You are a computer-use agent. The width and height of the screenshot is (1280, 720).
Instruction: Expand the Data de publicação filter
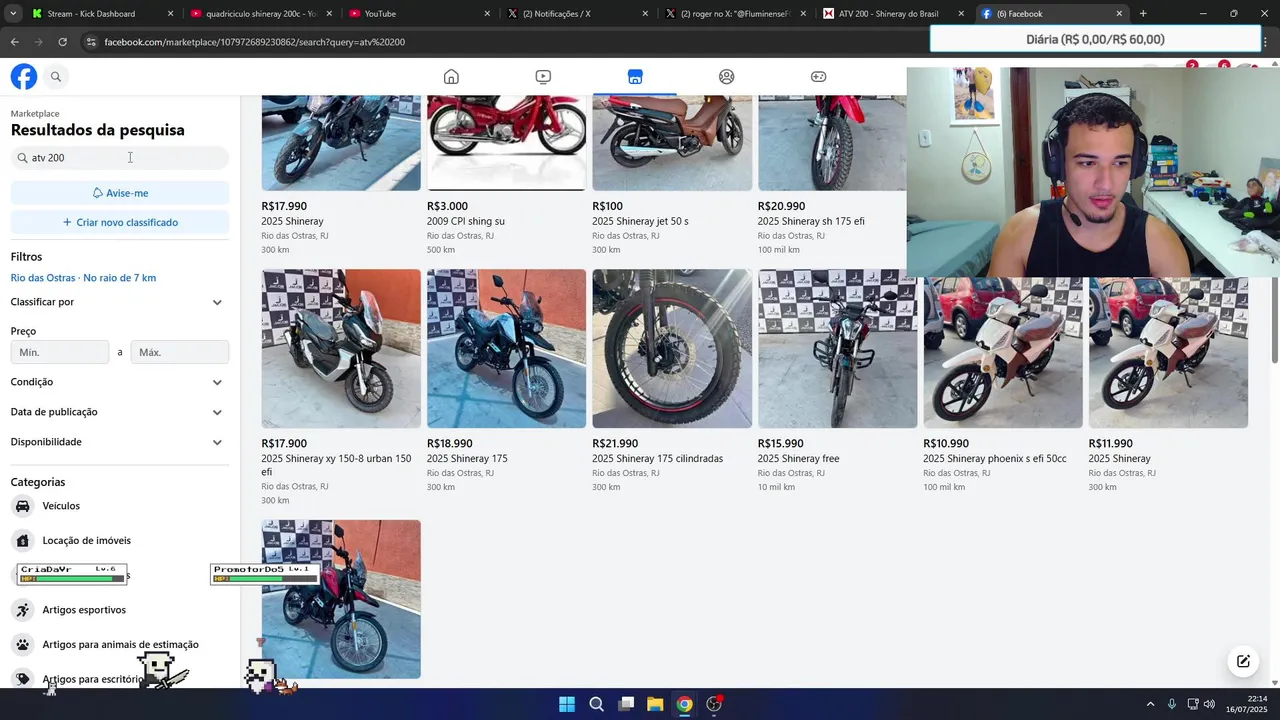(x=118, y=412)
